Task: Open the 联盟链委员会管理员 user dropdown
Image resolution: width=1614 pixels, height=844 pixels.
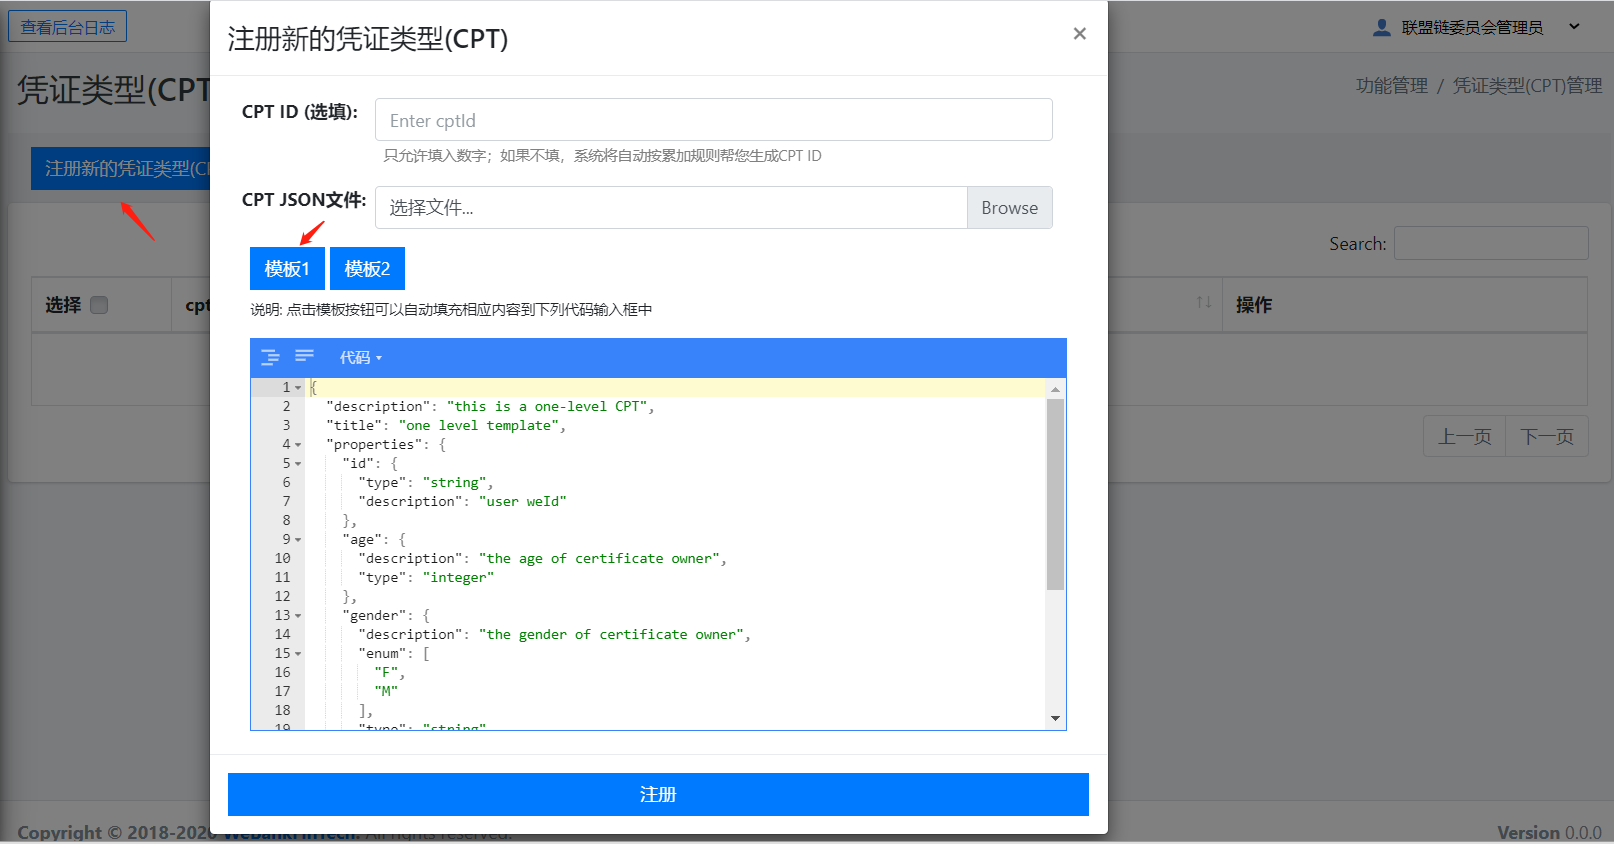Action: [x=1477, y=27]
